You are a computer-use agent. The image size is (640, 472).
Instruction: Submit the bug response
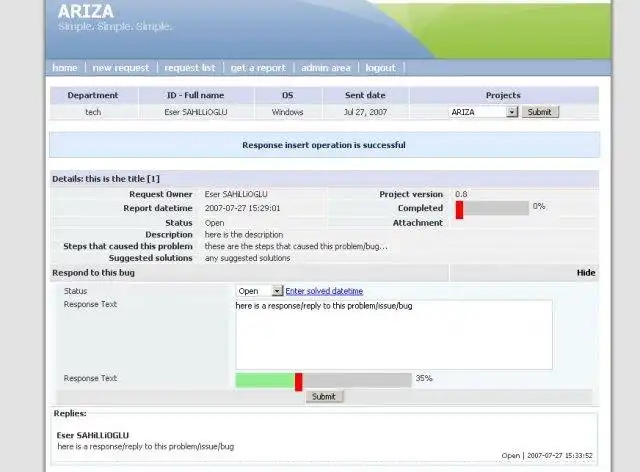pos(324,396)
